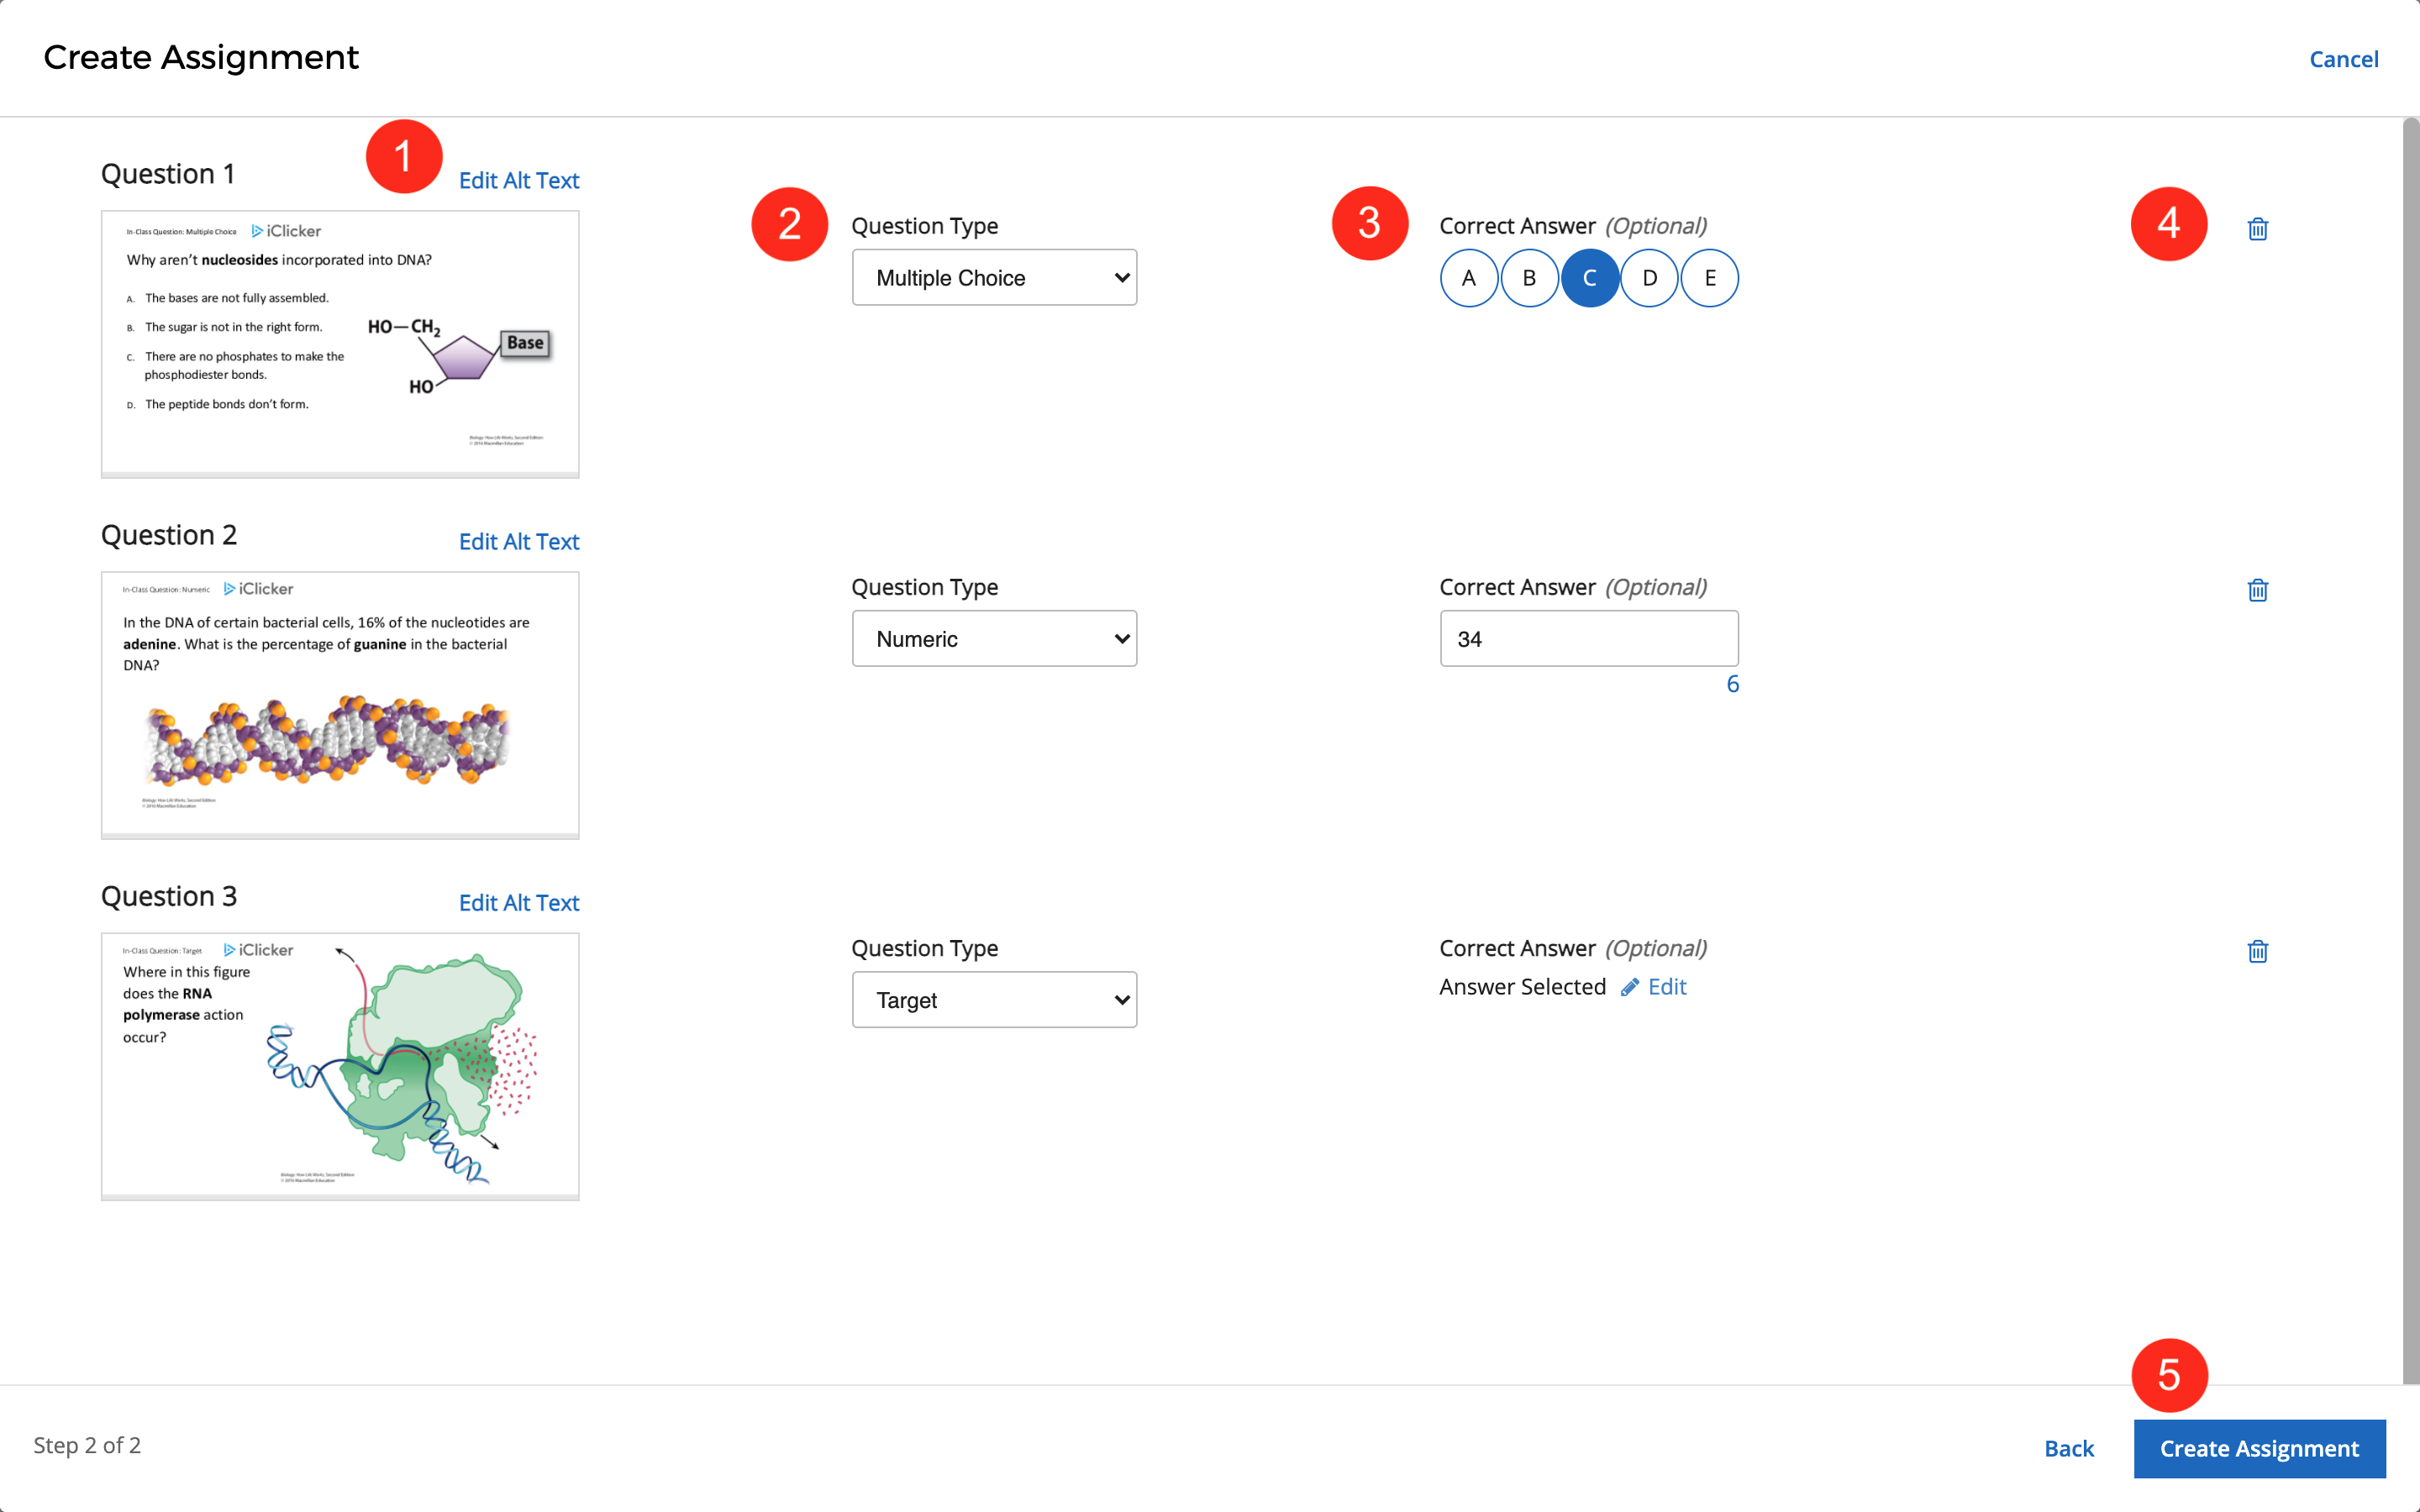Delete Question 1 using its trash icon
2420x1512 pixels.
pyautogui.click(x=2258, y=229)
